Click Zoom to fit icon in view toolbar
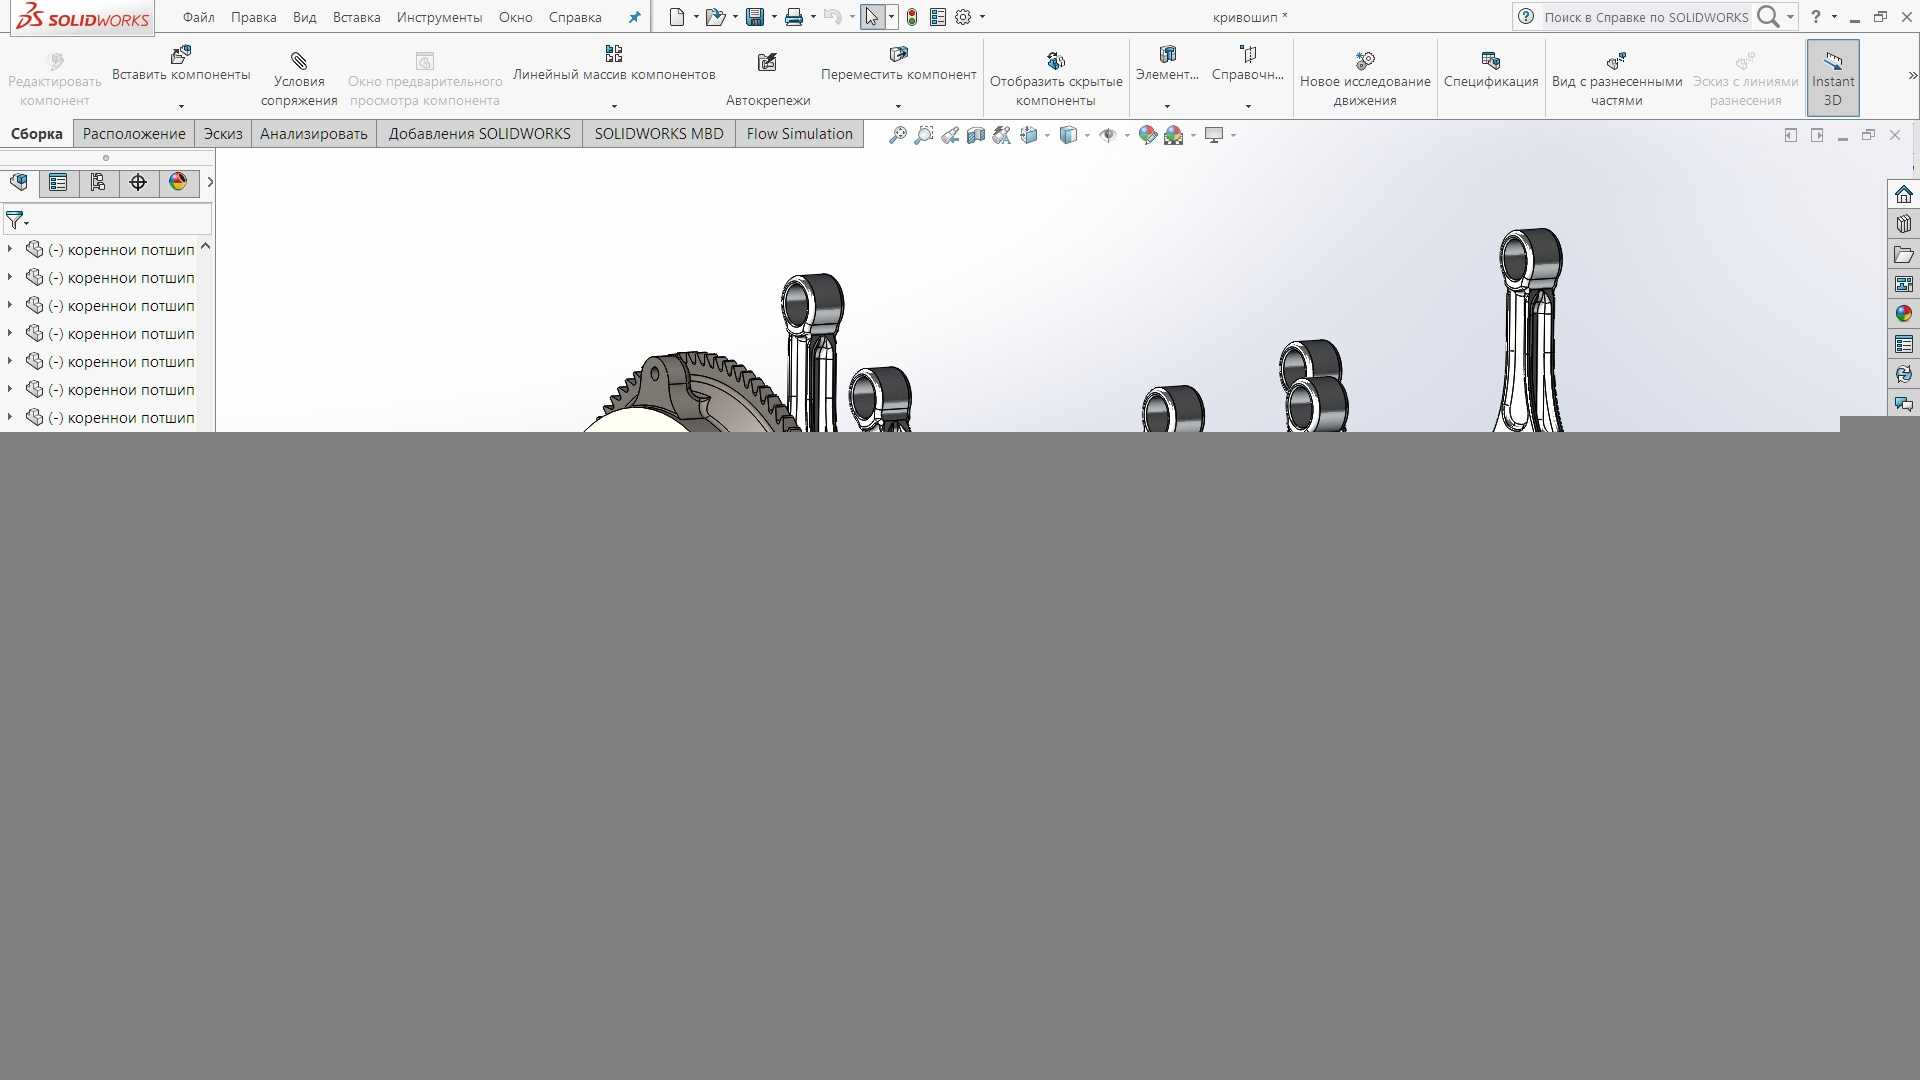This screenshot has width=1920, height=1080. [x=898, y=135]
